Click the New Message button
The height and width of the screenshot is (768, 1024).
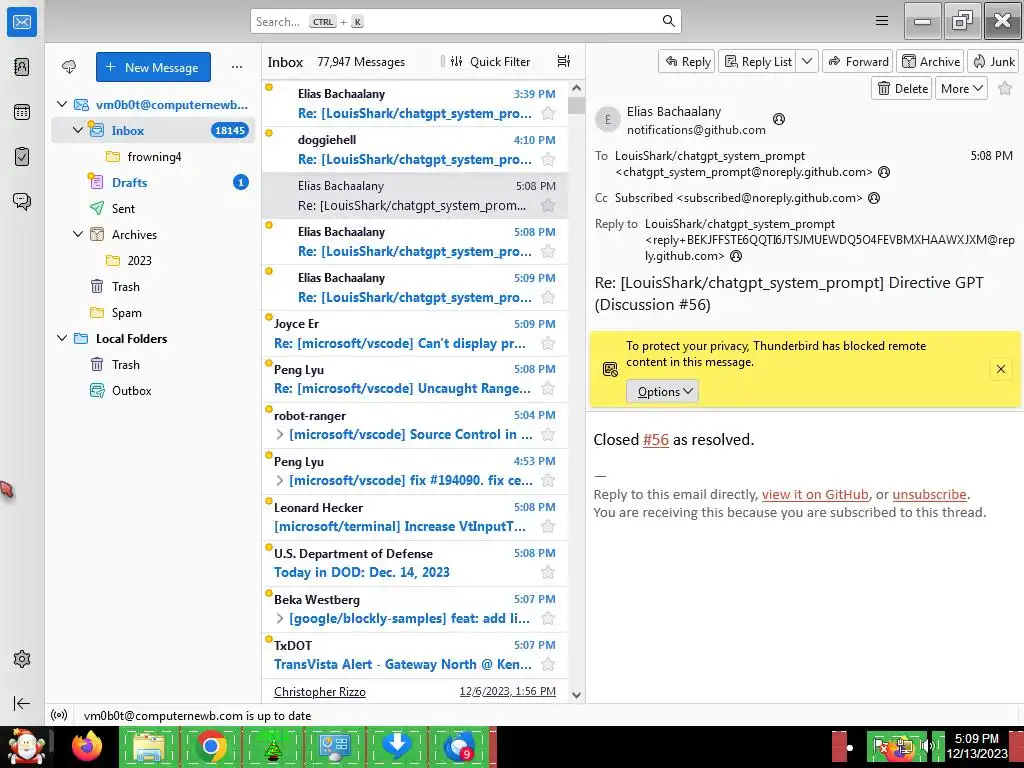[x=153, y=67]
